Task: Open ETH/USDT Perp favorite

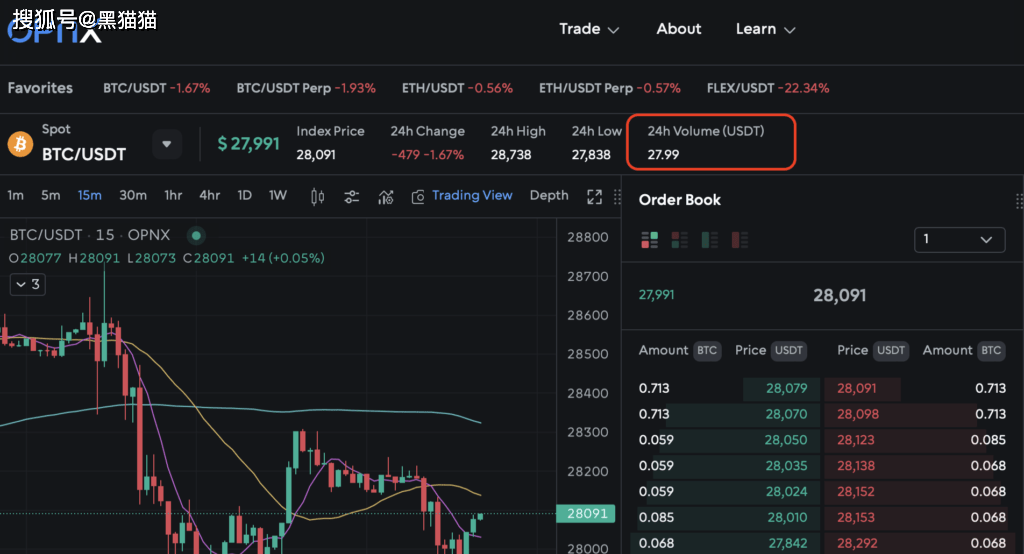Action: point(609,88)
